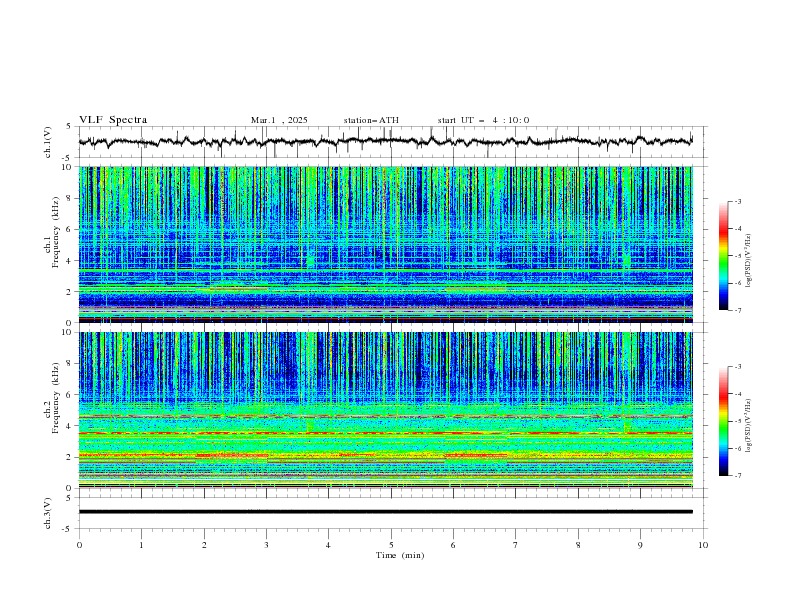
Task: Click time axis tick label "7"
Action: pyautogui.click(x=516, y=545)
